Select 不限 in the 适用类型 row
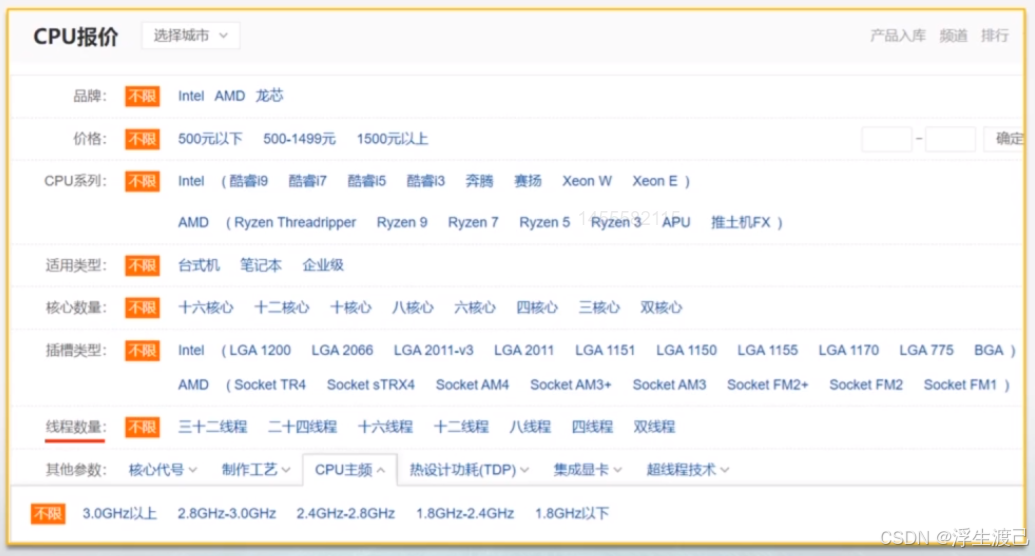The image size is (1035, 556). tap(143, 265)
